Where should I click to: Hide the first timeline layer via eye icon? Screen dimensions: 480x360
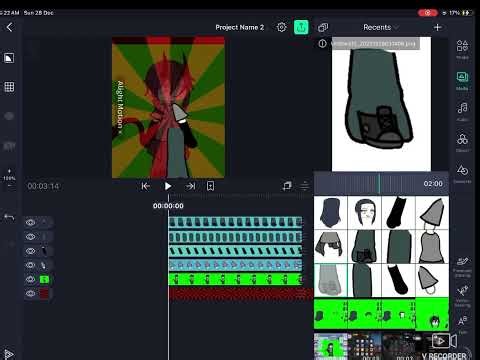click(31, 222)
